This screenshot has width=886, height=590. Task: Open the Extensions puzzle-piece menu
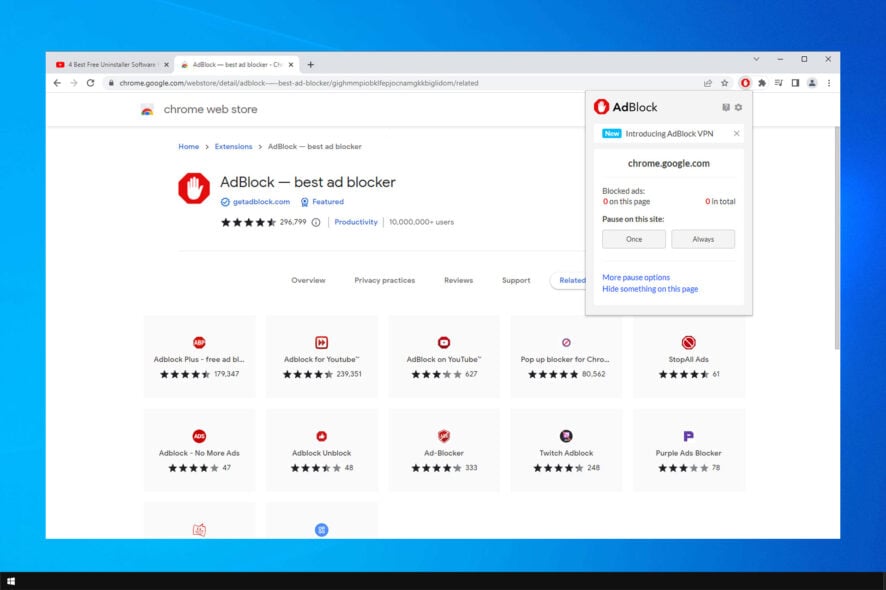point(762,83)
